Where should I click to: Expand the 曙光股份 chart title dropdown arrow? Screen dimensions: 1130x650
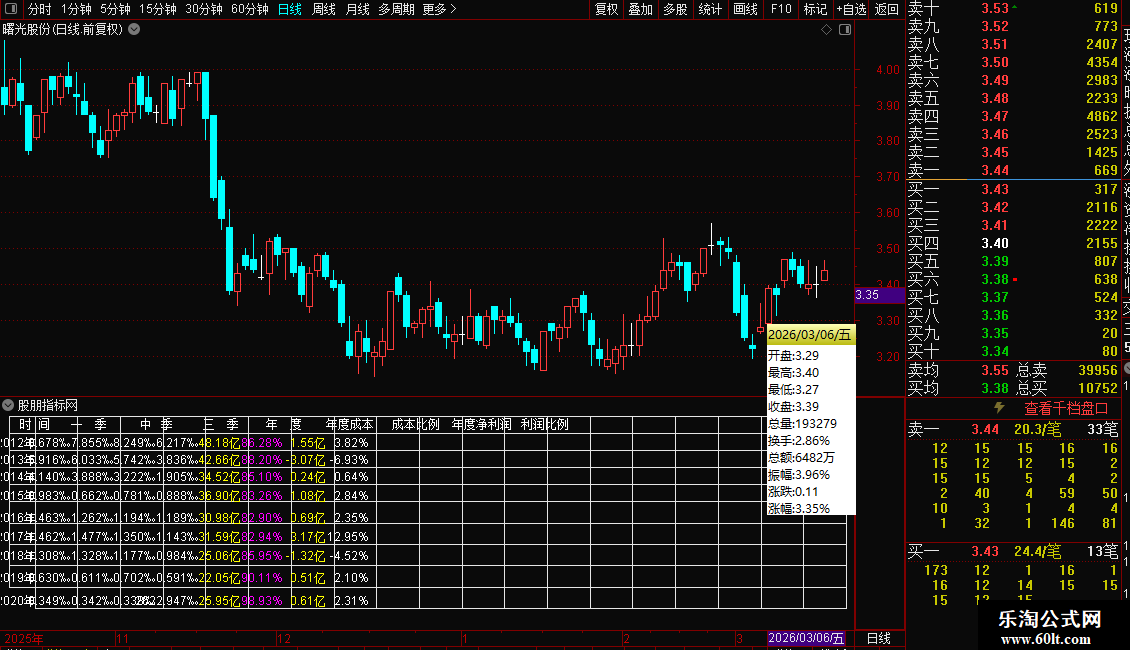tap(134, 30)
